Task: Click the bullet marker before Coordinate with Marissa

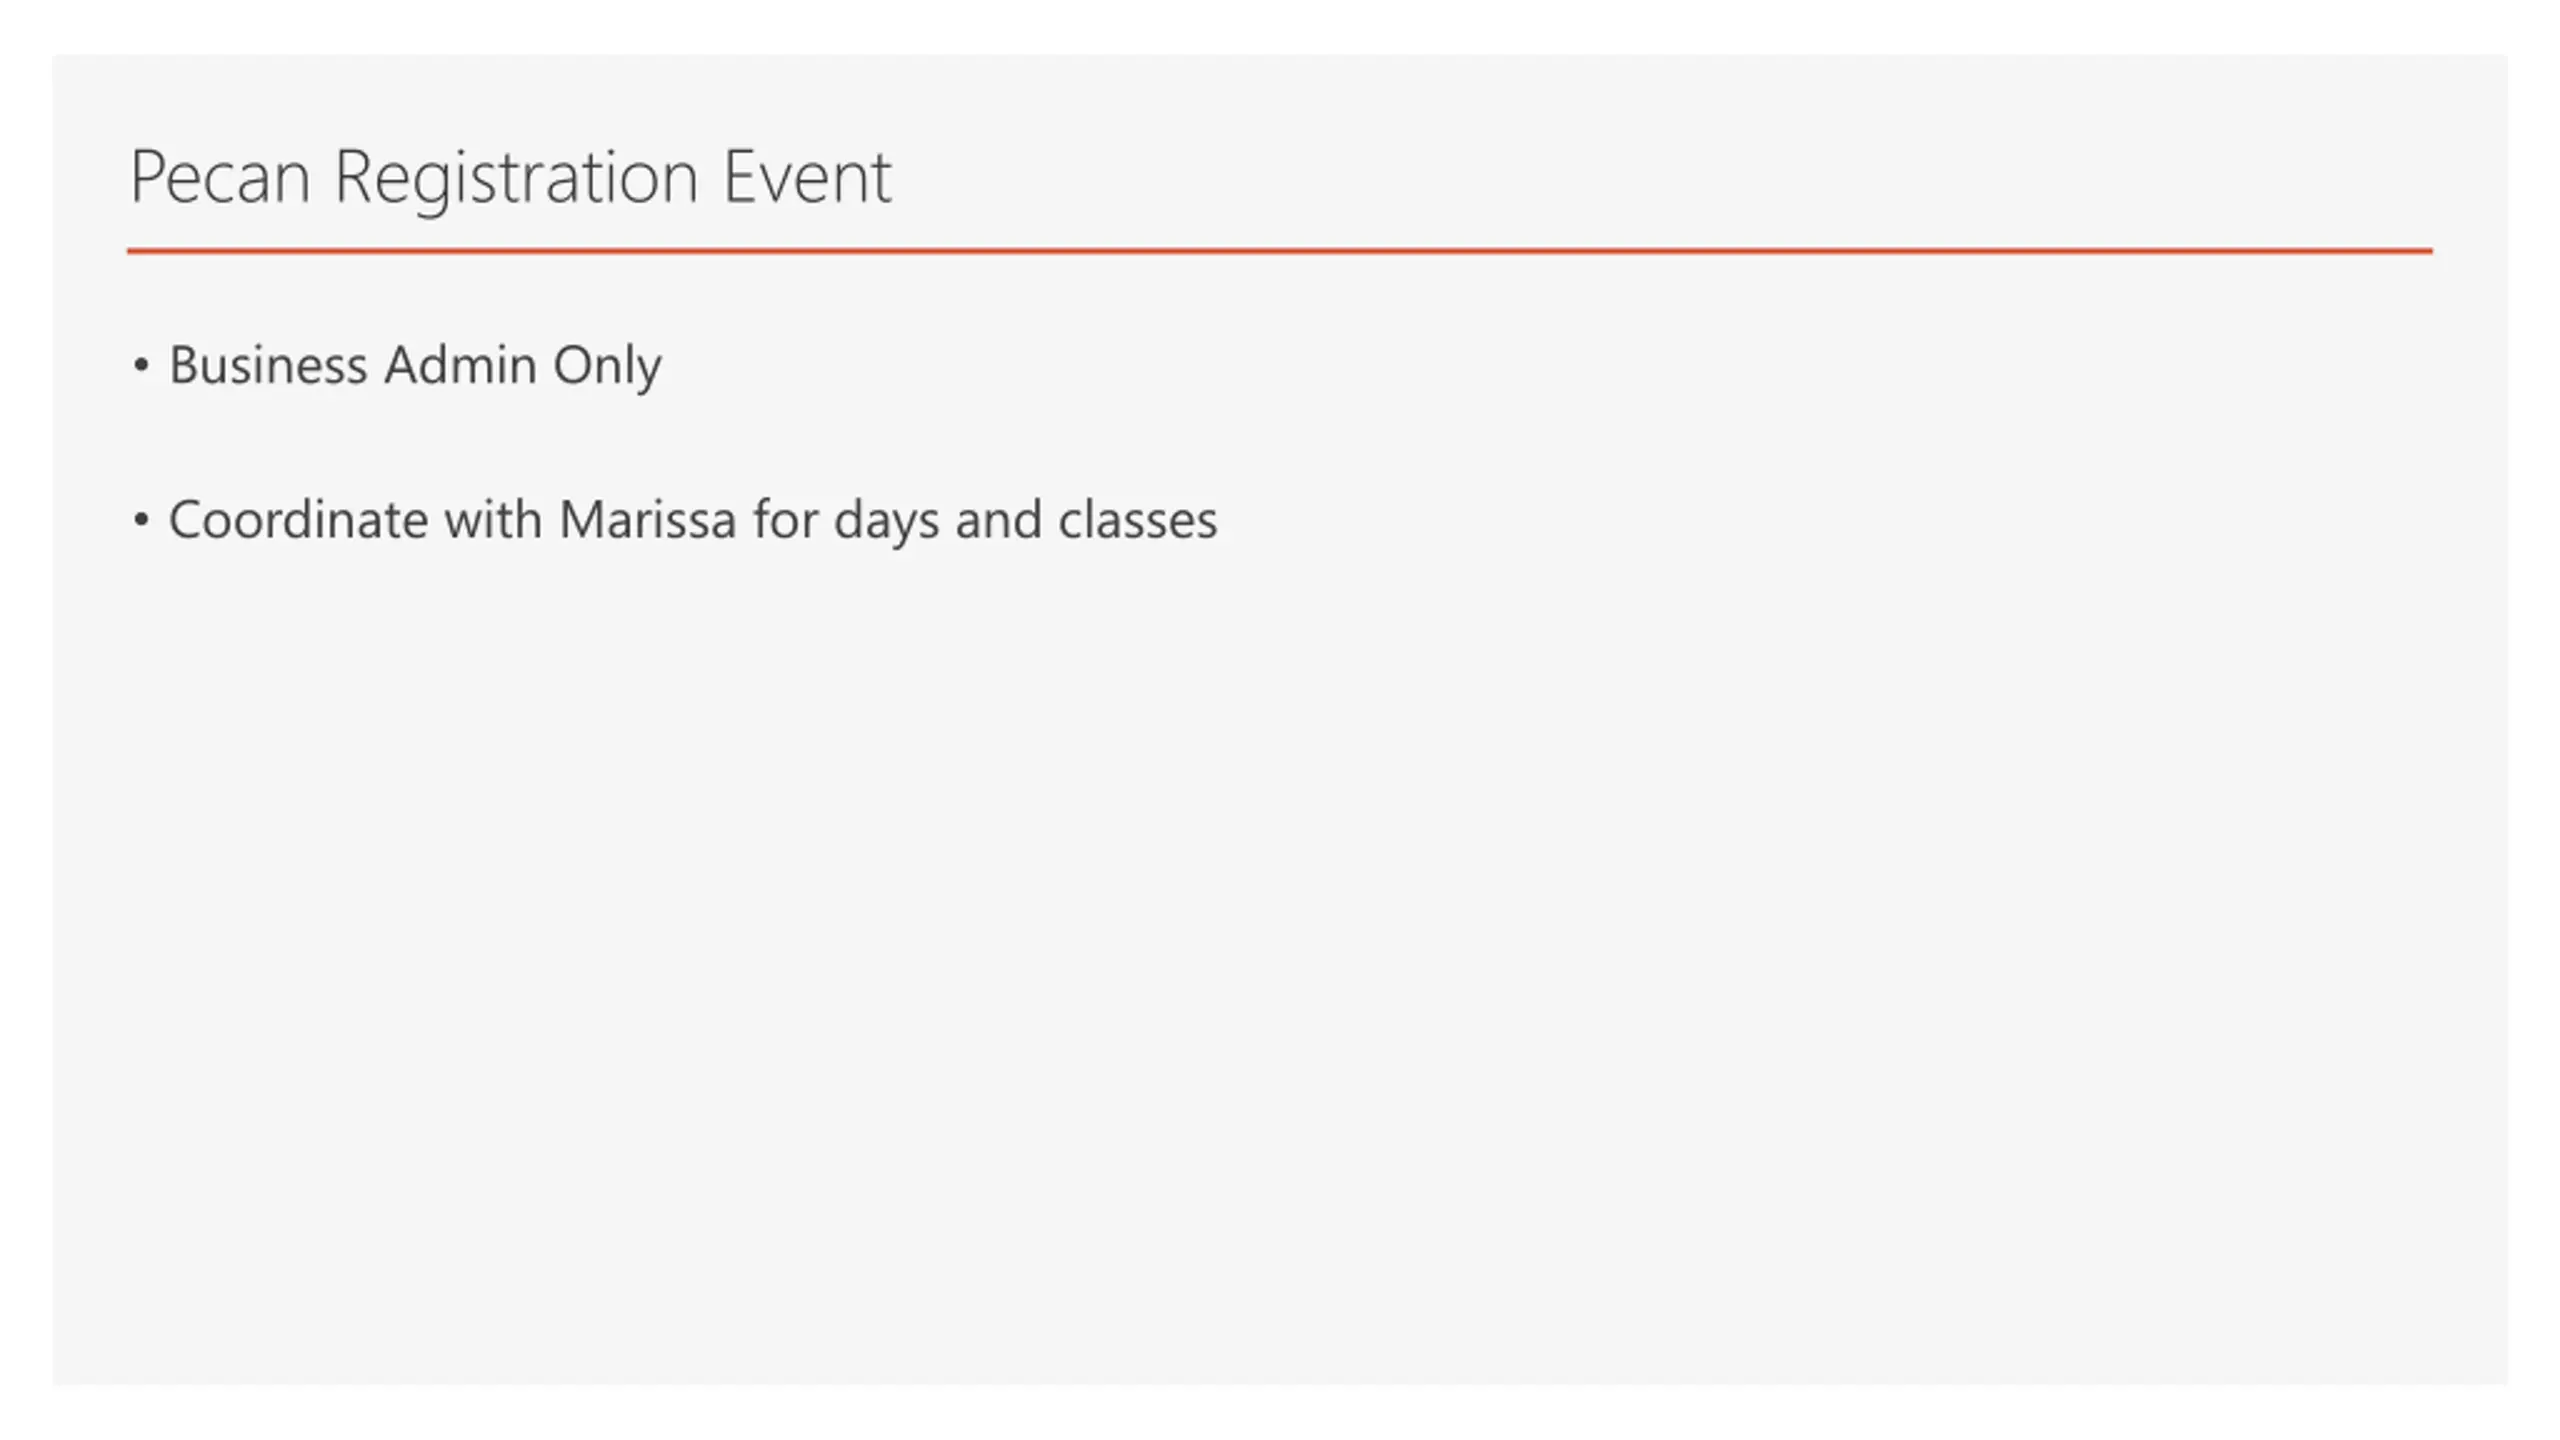Action: (x=141, y=520)
